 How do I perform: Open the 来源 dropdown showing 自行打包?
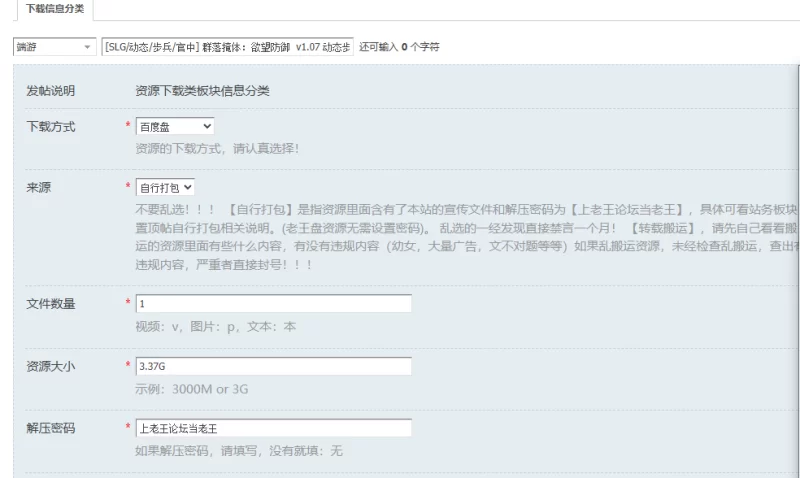tap(165, 188)
